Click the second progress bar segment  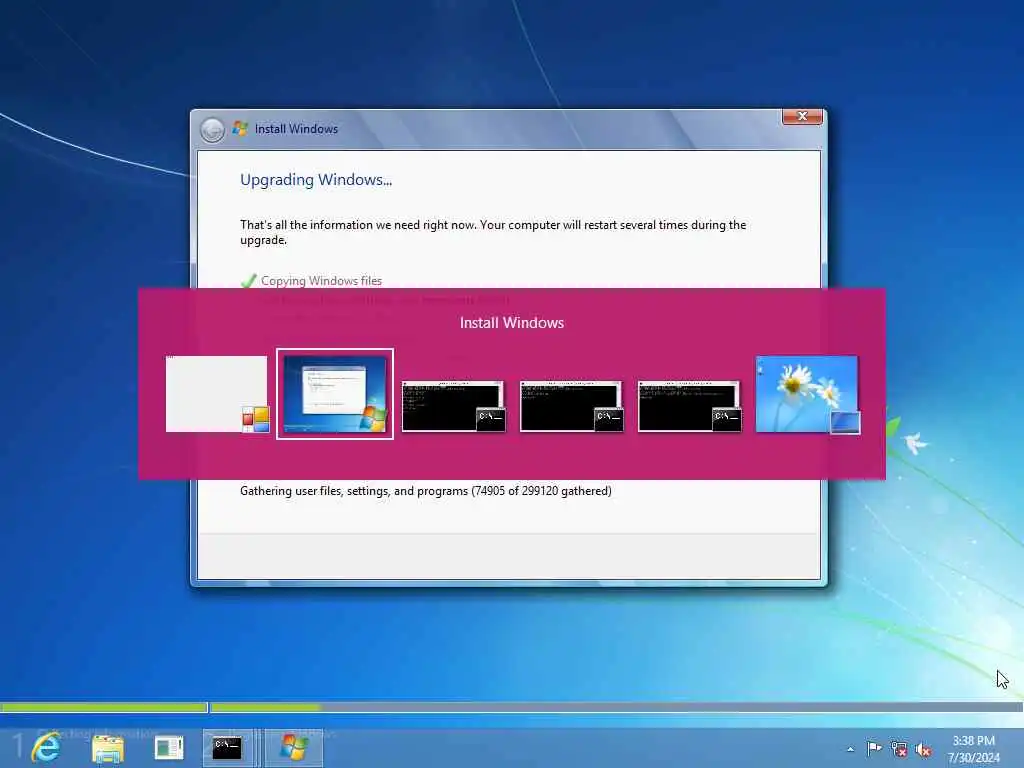click(616, 707)
